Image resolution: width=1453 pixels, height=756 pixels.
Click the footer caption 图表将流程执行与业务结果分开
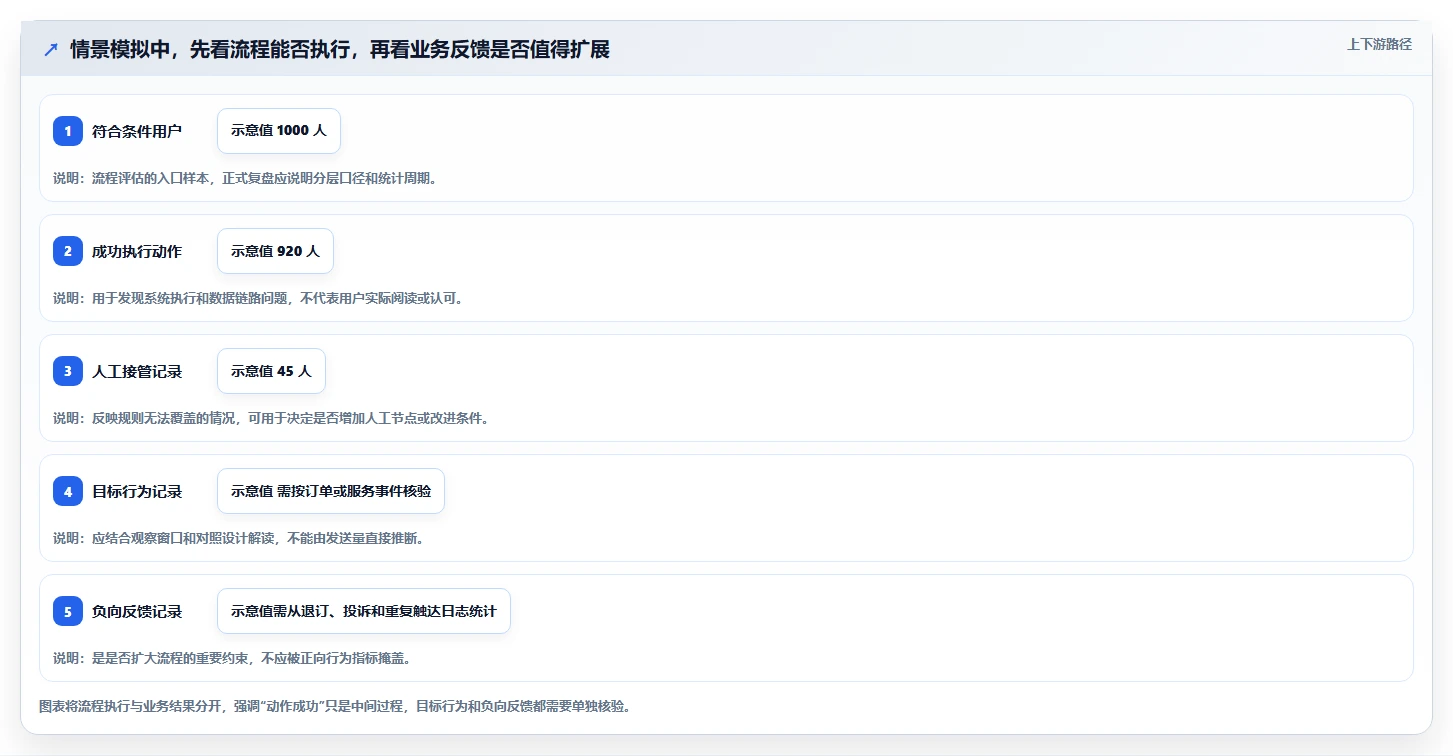tap(335, 706)
